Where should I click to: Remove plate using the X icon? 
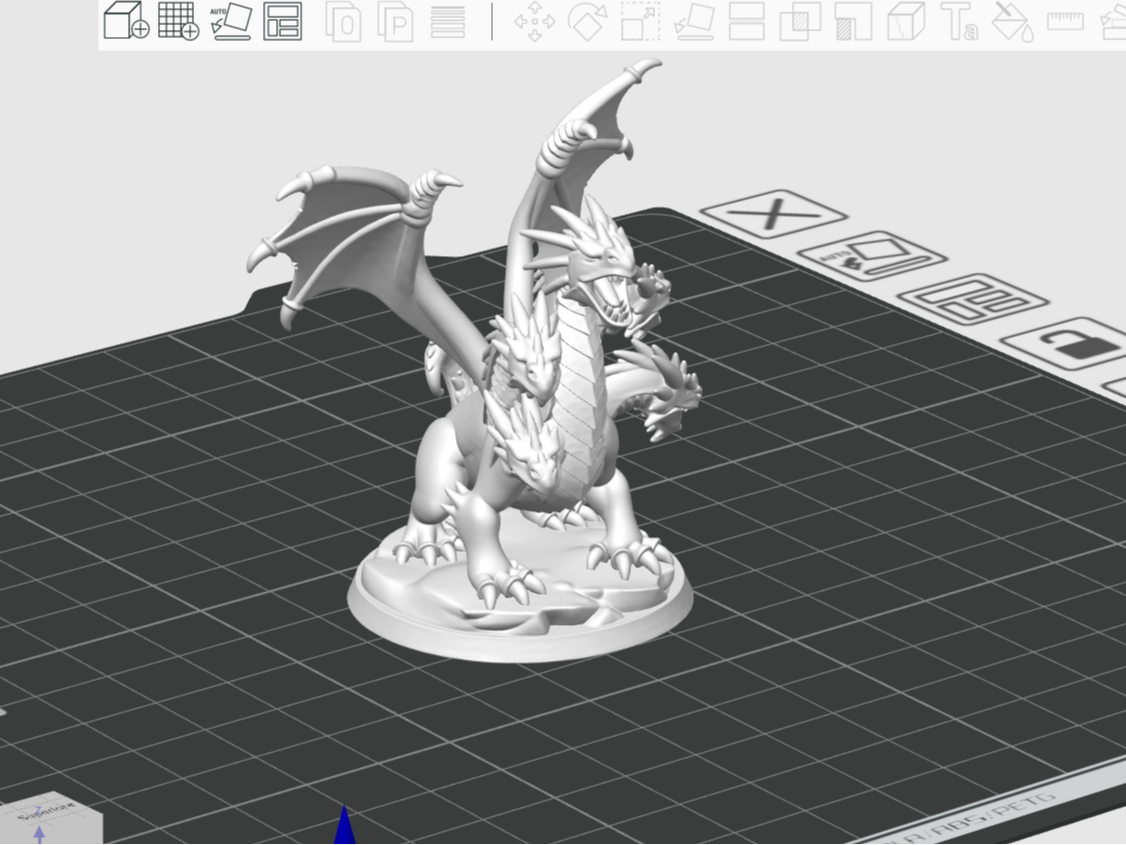[773, 213]
